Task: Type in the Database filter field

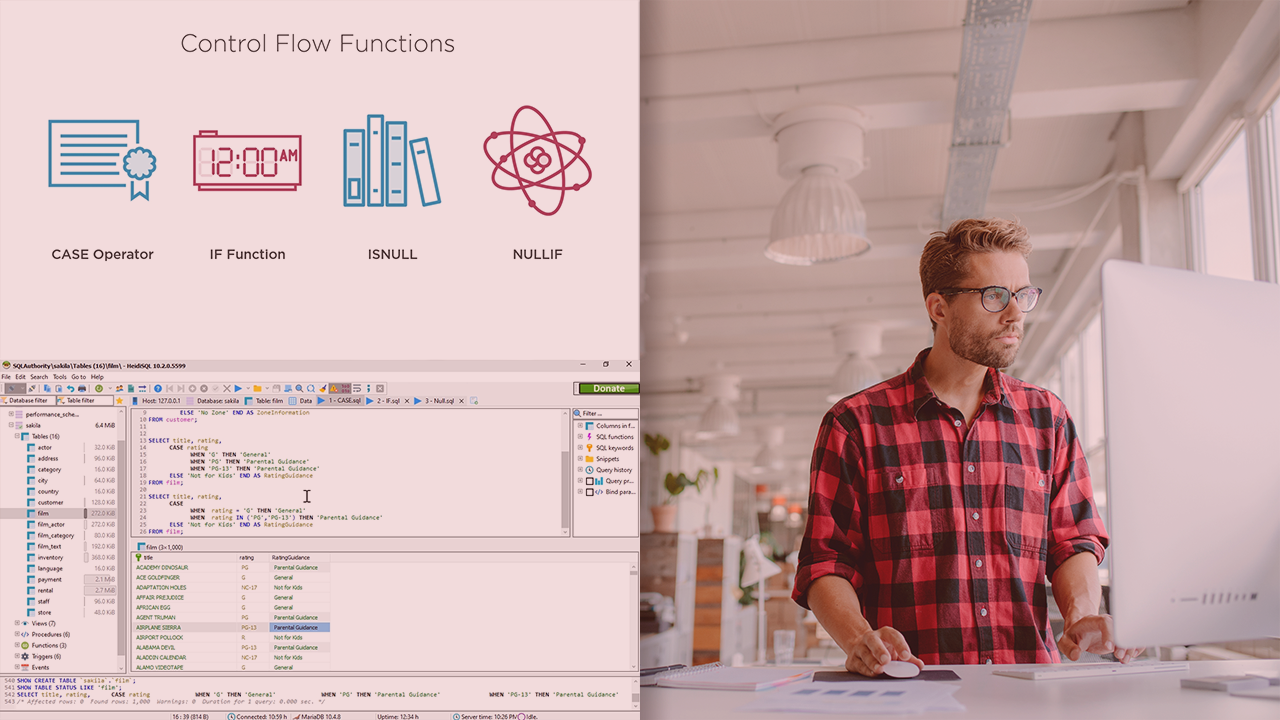Action: coord(28,400)
